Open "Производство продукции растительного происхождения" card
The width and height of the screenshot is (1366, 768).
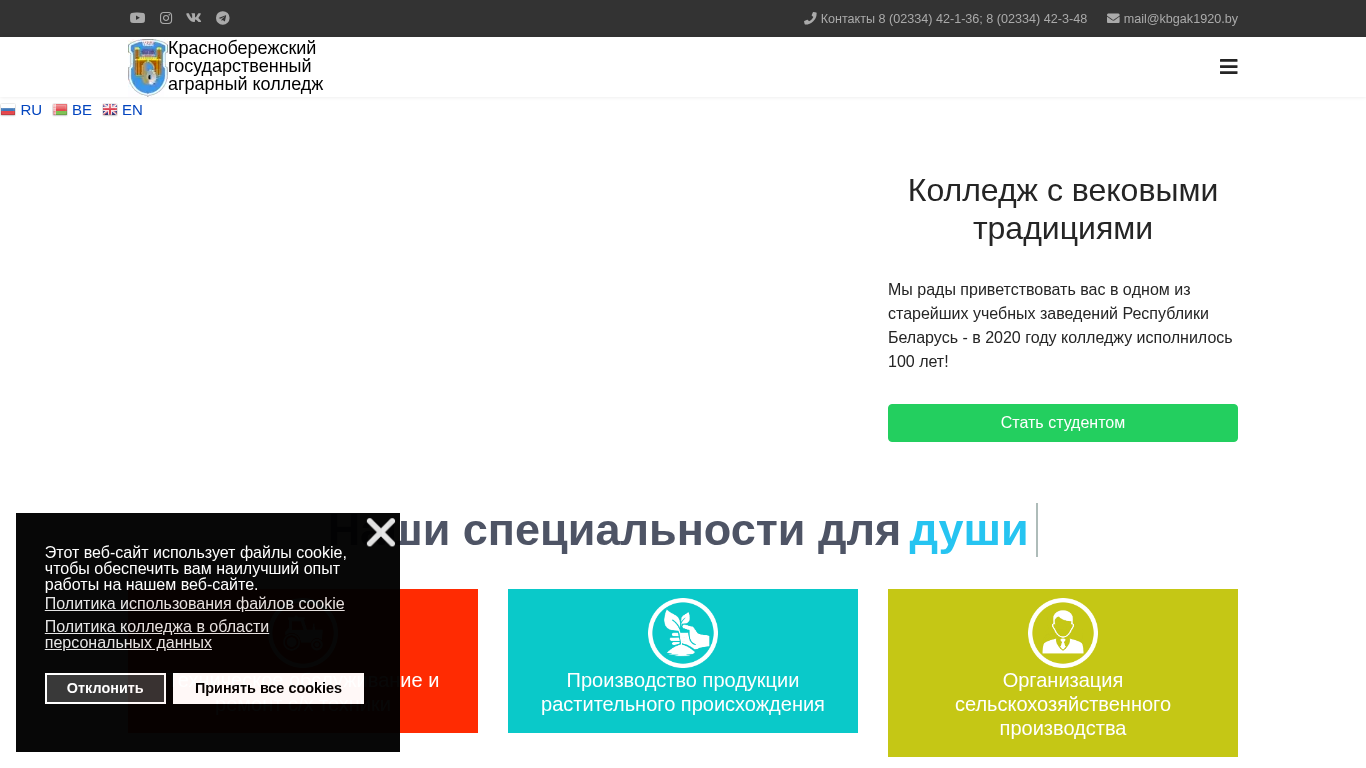click(x=683, y=661)
